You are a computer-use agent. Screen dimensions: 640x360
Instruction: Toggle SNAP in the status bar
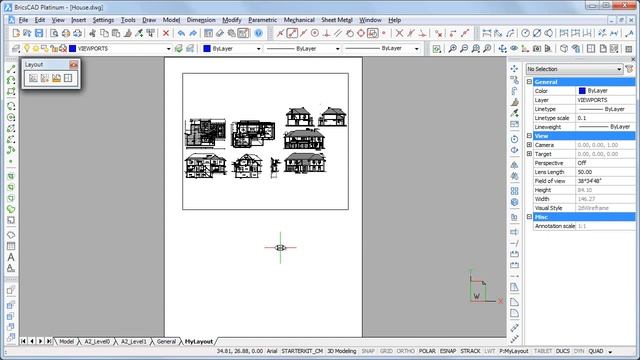coord(368,351)
